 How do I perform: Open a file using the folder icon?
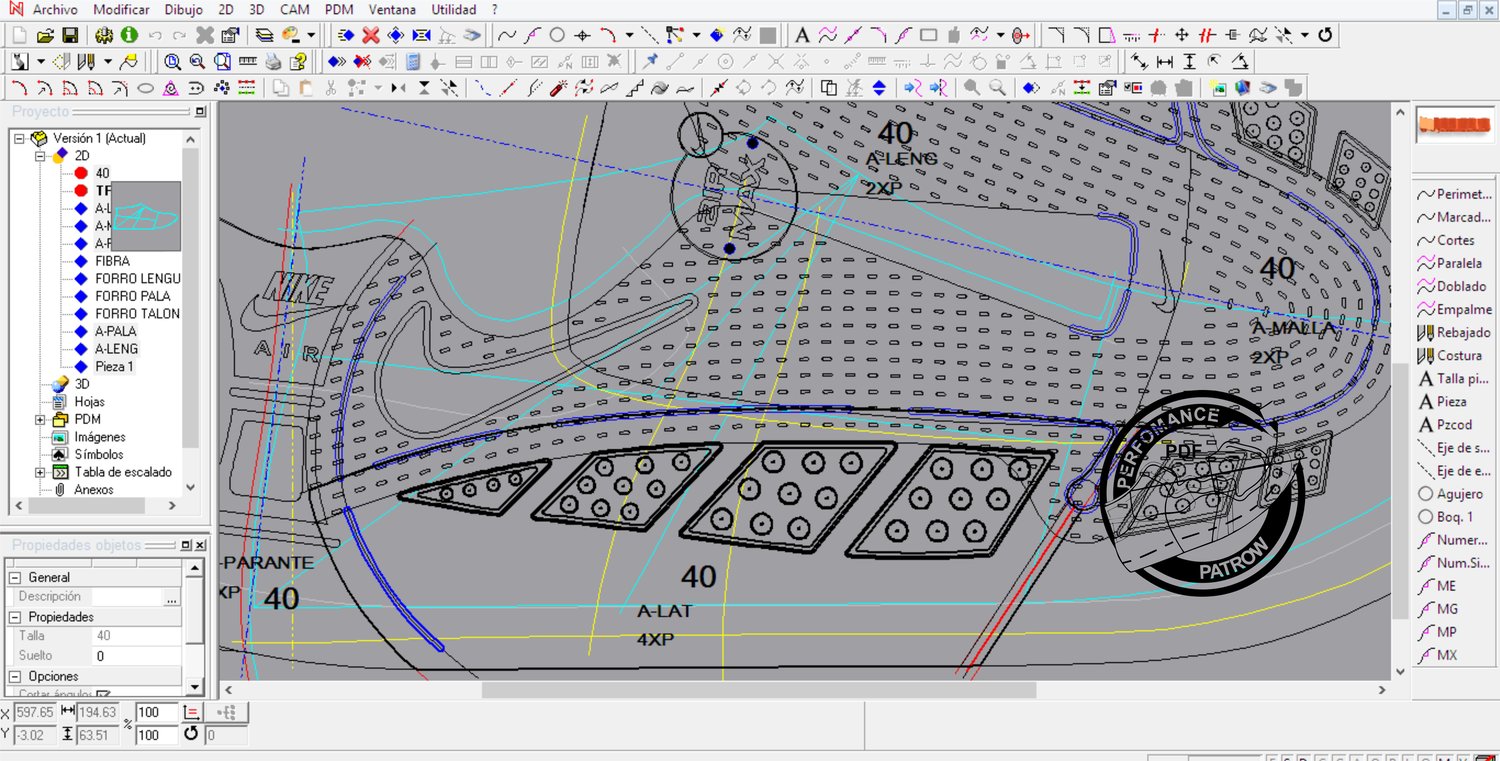point(45,35)
